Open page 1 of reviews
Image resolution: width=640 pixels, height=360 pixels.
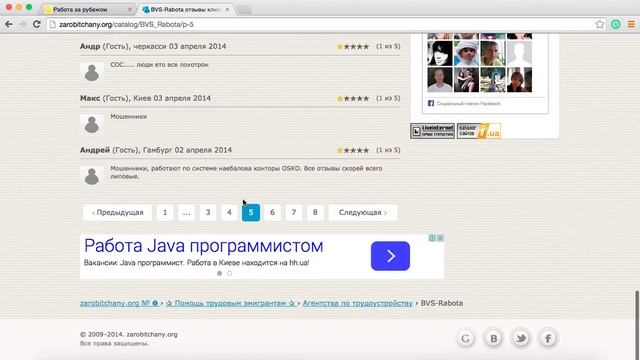click(165, 212)
